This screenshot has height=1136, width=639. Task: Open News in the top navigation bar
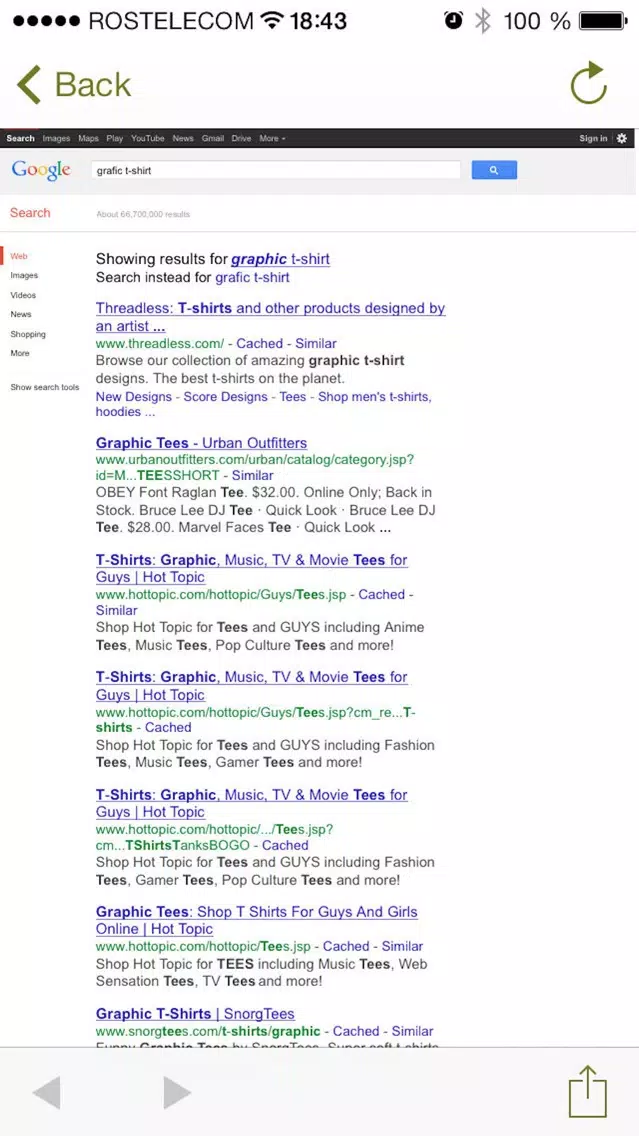(183, 138)
